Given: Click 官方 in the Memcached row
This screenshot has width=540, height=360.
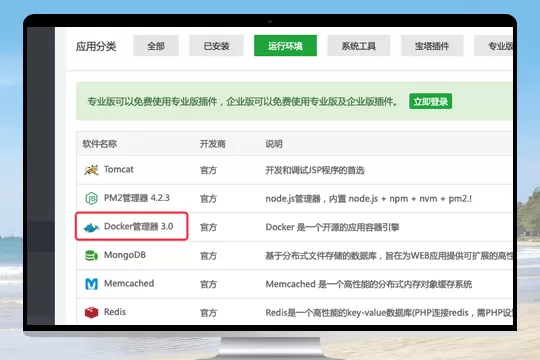Looking at the screenshot, I should click(x=208, y=284).
